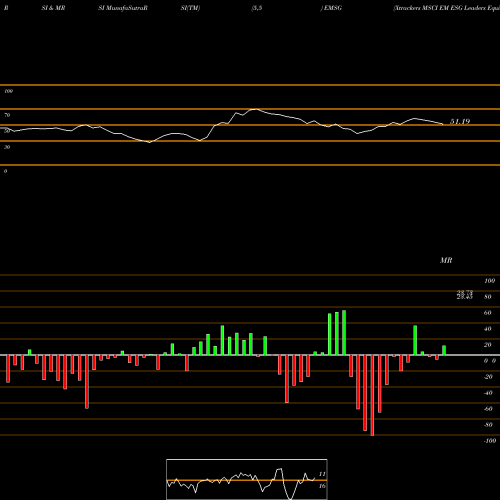Click the overlapping 28.45 value in the MR panel
500x500 pixels.
pos(465,297)
